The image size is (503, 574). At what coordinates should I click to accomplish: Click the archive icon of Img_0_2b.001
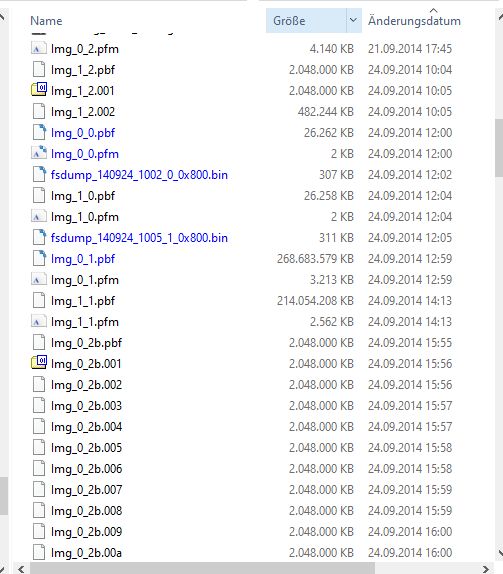coord(39,363)
